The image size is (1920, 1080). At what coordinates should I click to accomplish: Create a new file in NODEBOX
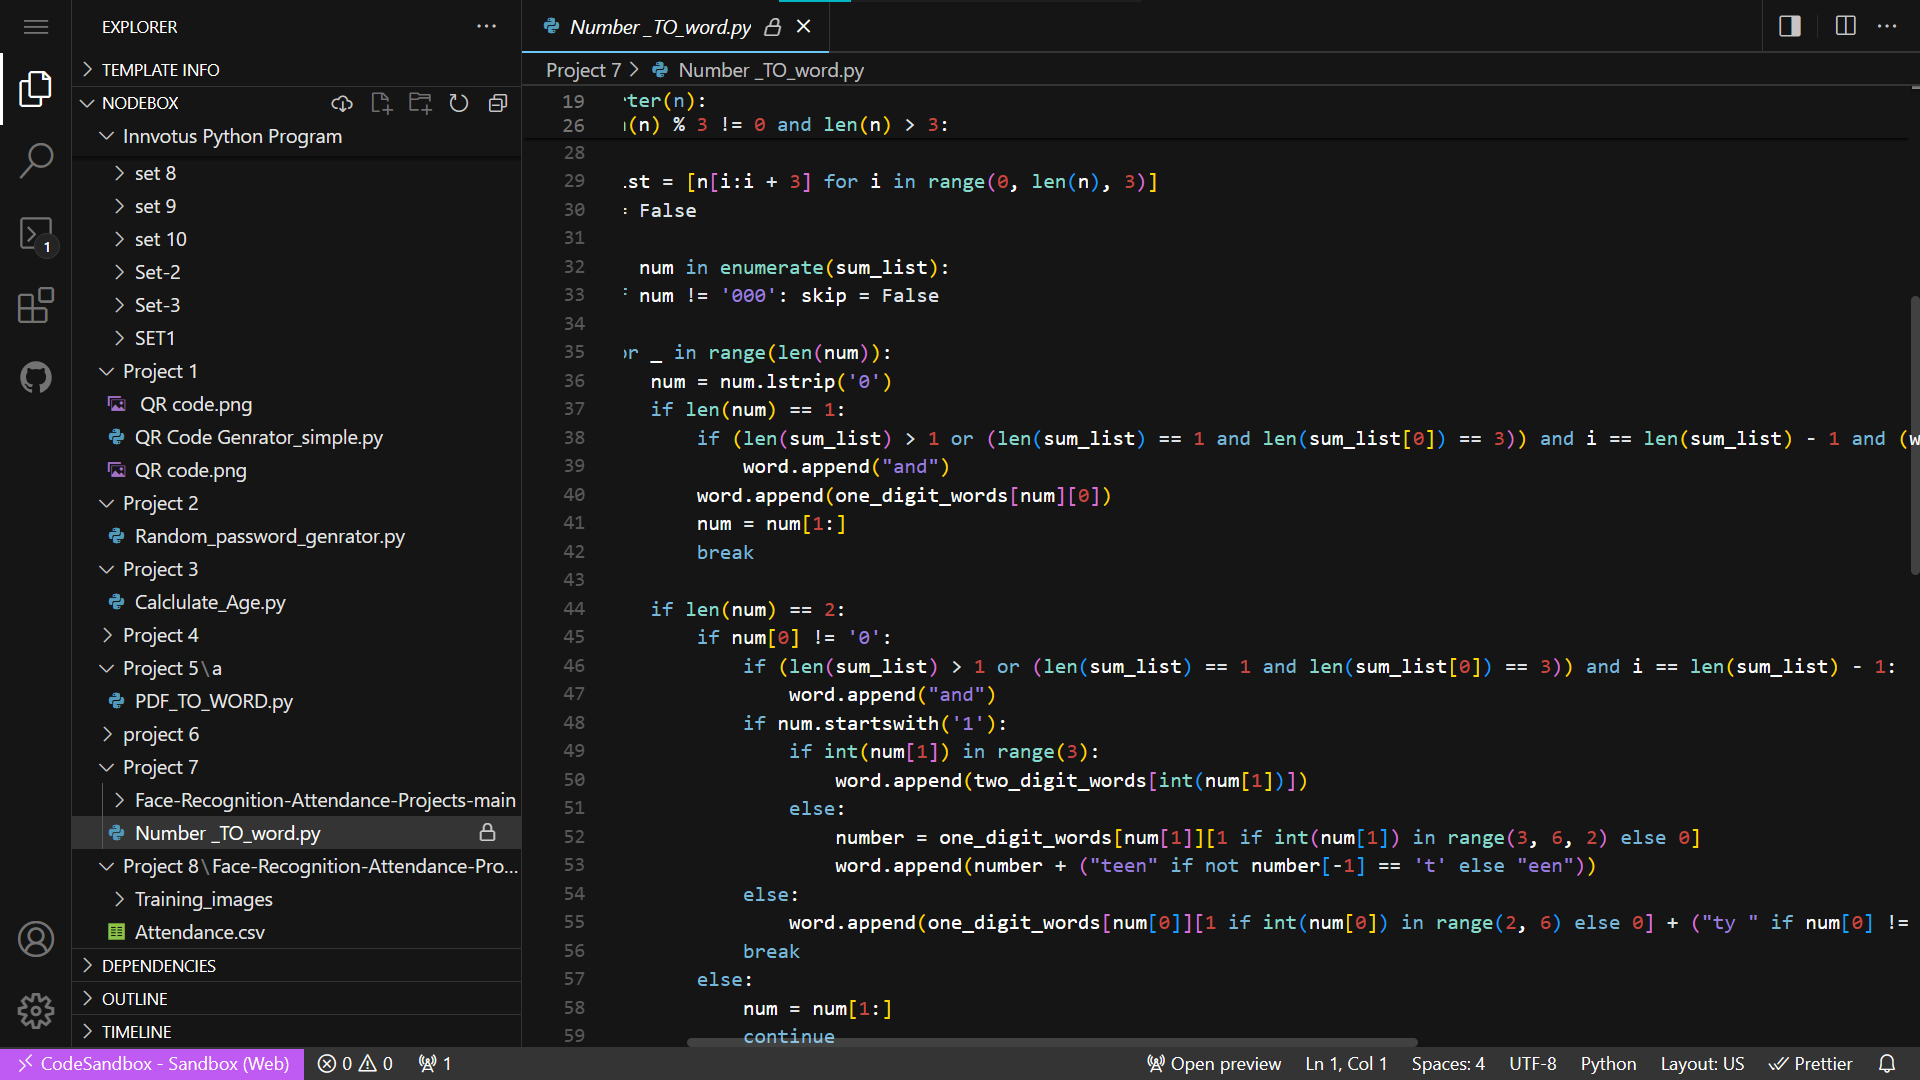coord(381,103)
